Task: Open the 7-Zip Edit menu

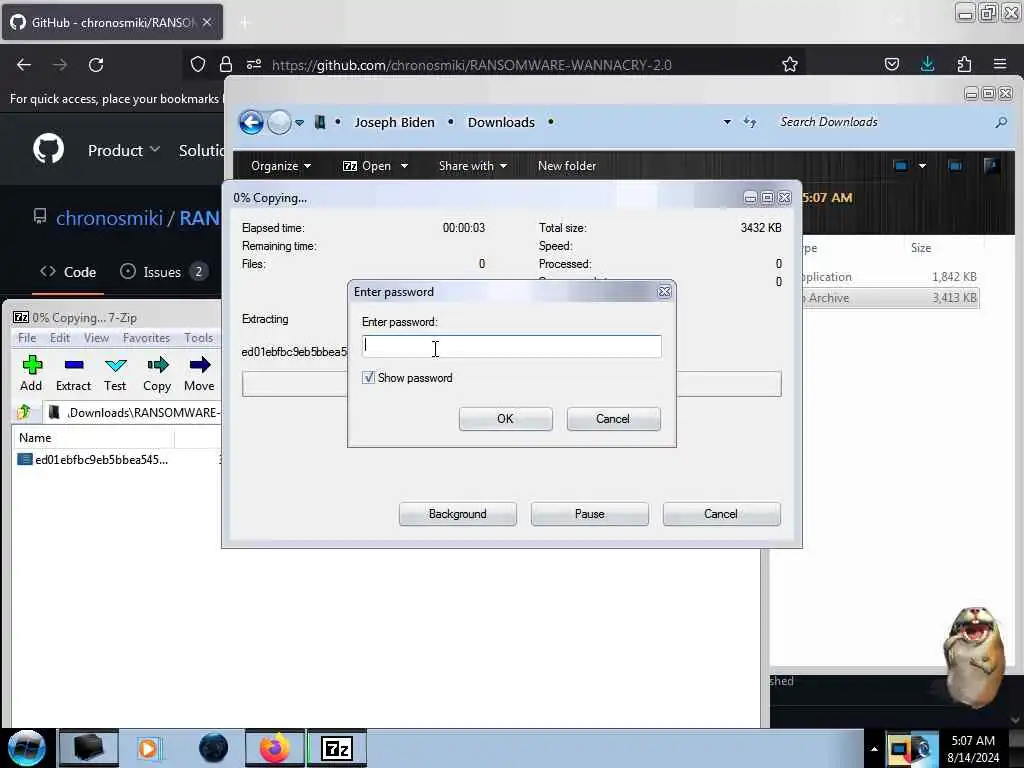Action: pos(59,338)
